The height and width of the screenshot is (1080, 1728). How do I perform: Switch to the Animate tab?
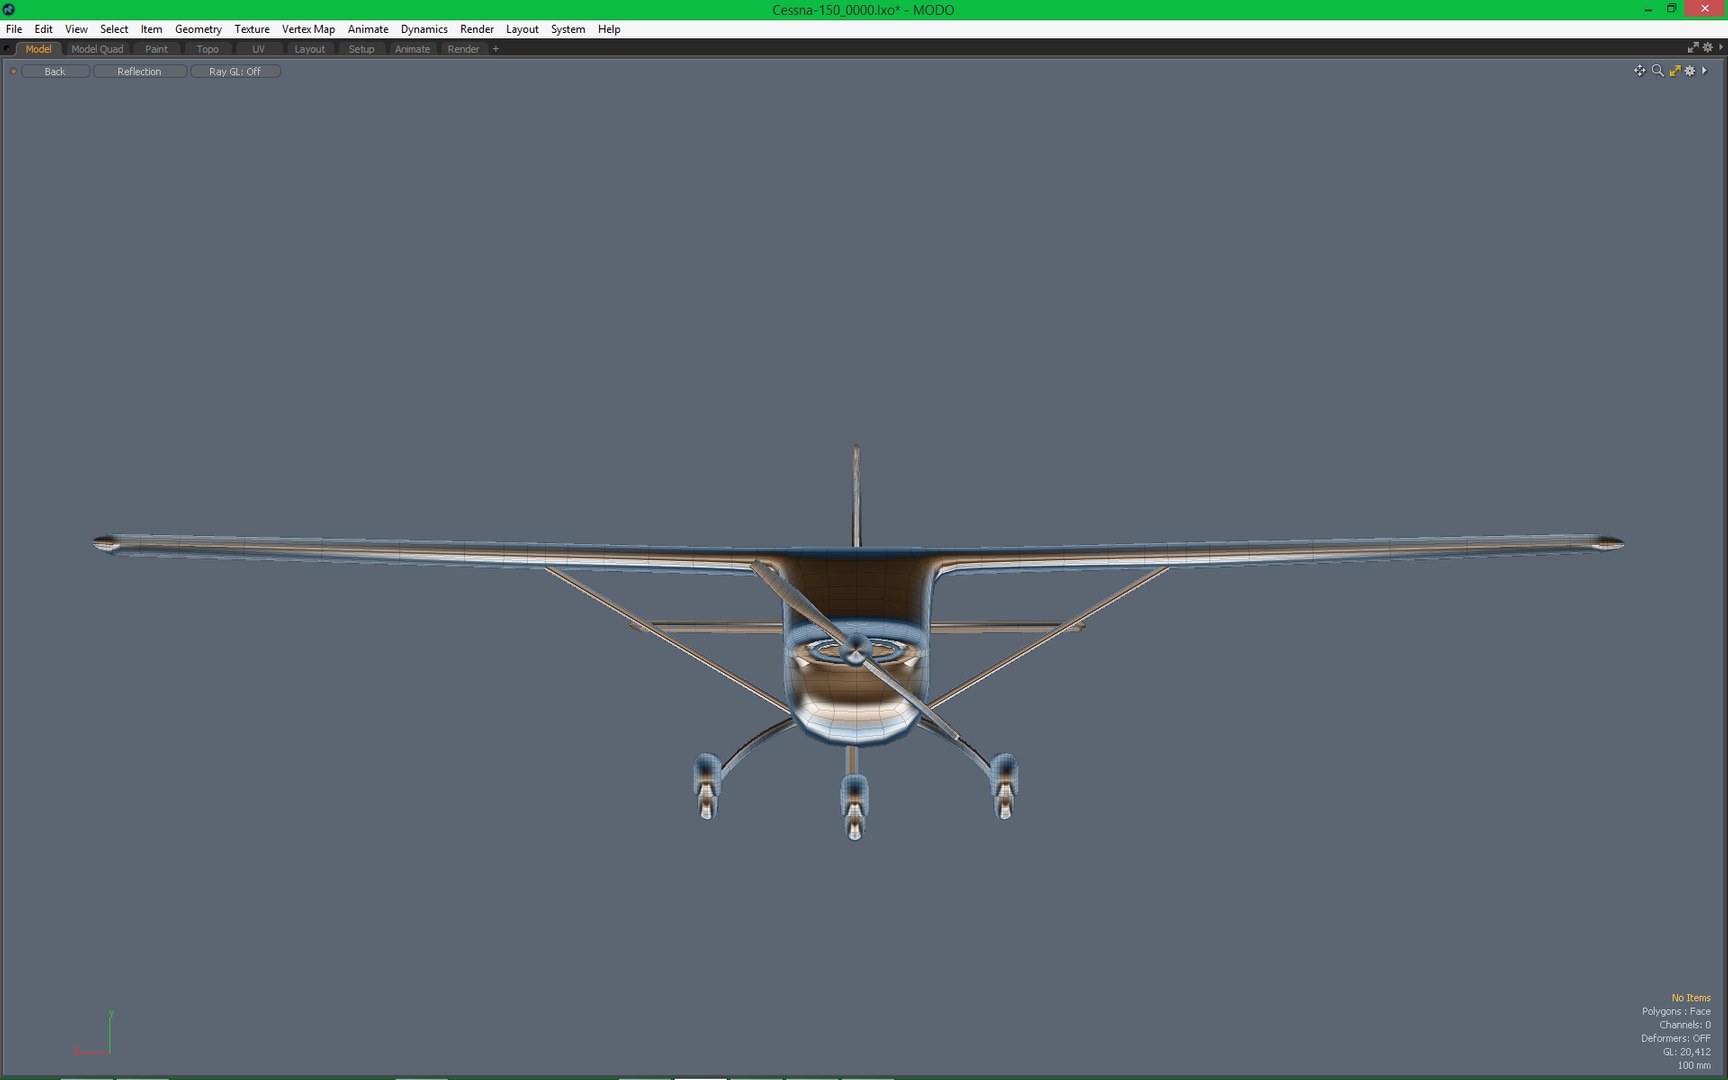coord(412,49)
